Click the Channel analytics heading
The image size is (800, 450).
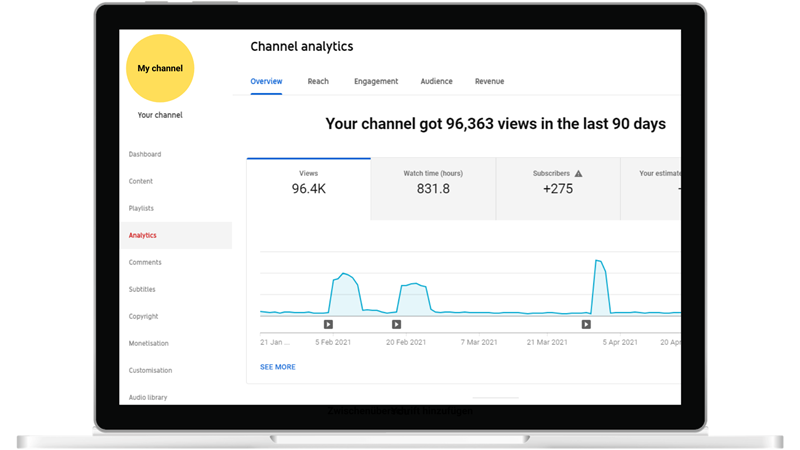point(302,46)
